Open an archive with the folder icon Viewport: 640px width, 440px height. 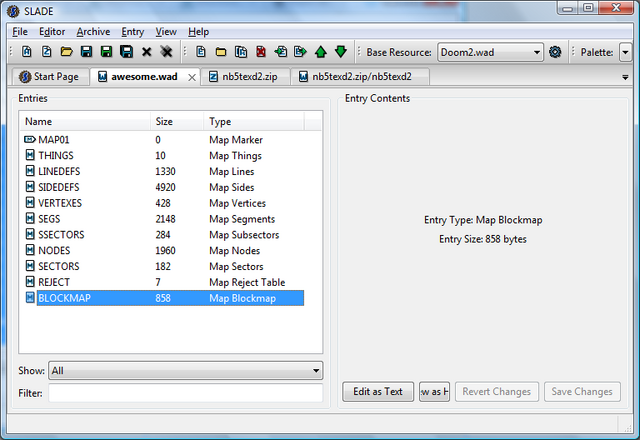(67, 52)
